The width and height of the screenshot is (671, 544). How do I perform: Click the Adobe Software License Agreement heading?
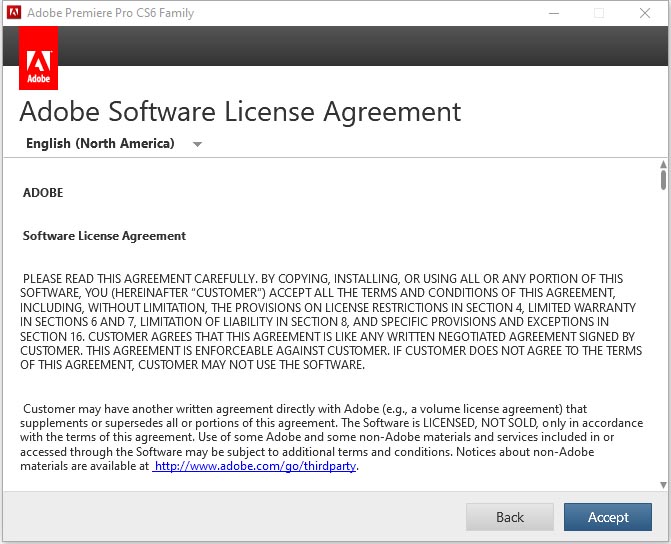240,110
